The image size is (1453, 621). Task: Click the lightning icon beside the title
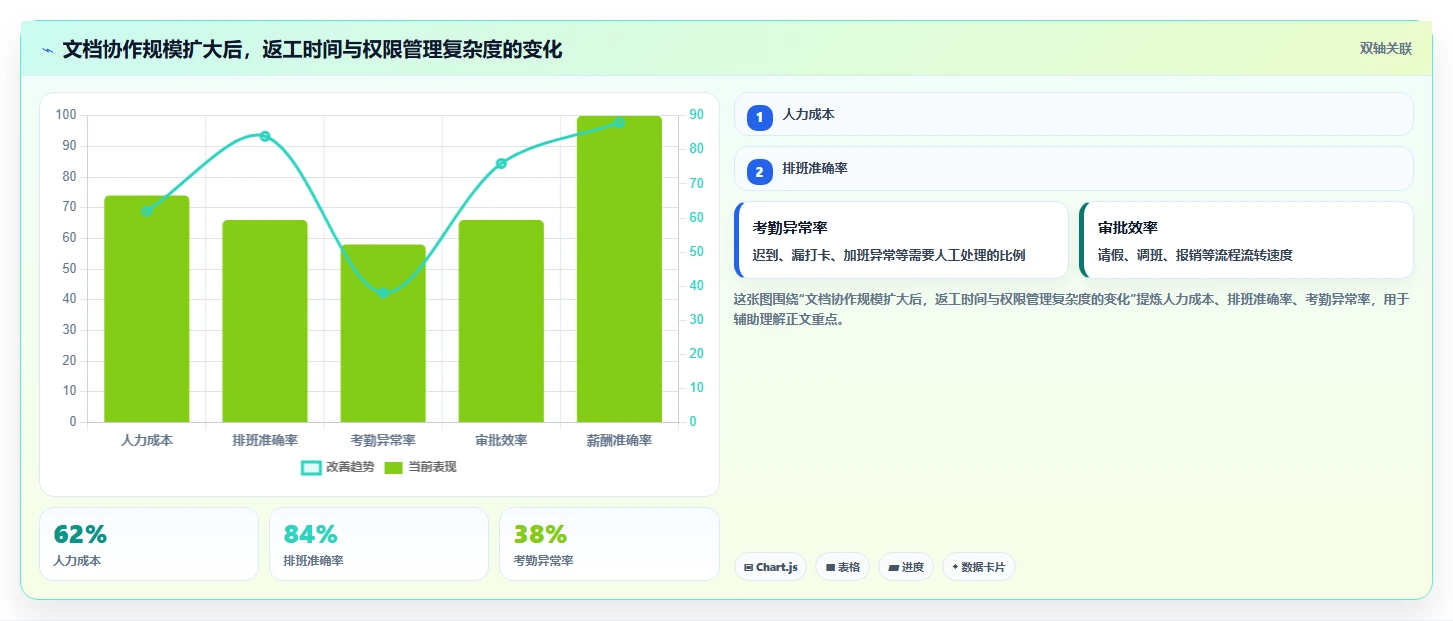coord(47,50)
